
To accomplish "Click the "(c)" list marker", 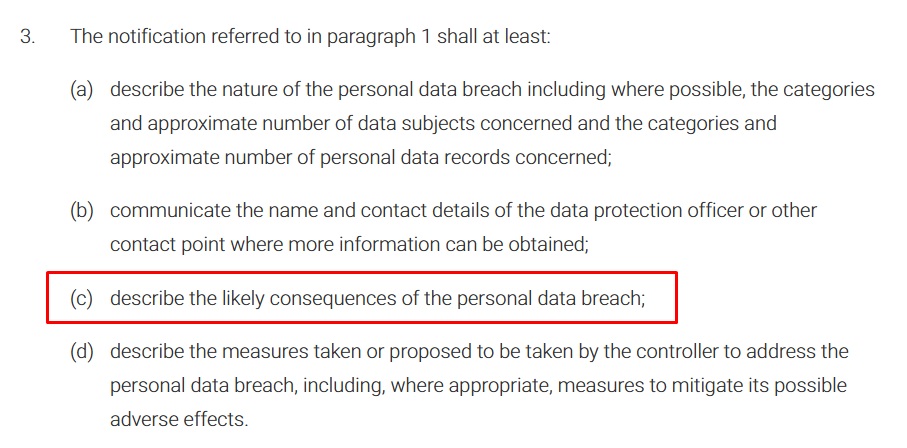I will tap(81, 298).
